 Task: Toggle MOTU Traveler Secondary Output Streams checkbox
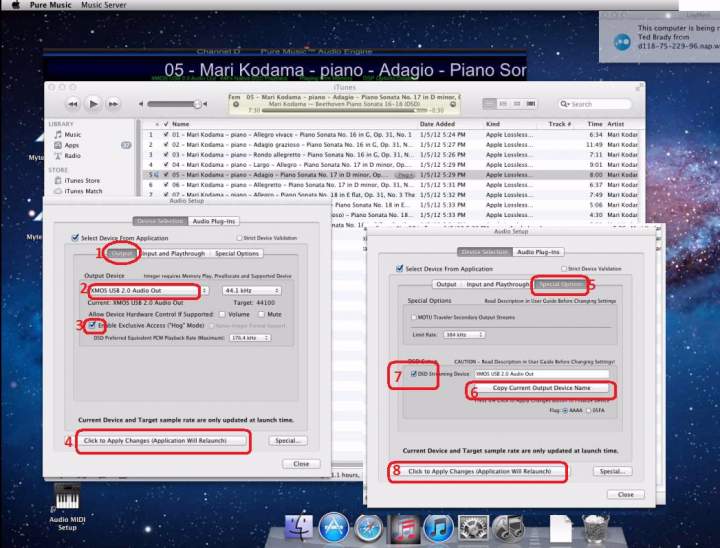tap(414, 317)
